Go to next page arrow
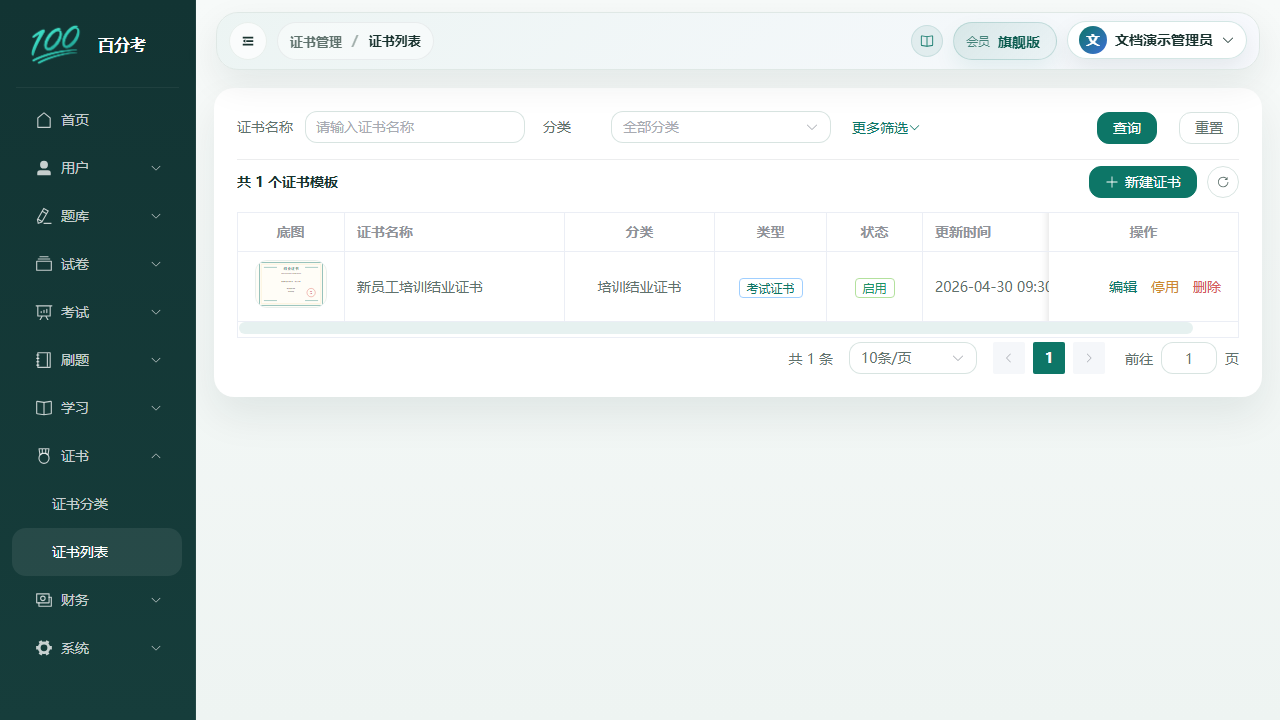Screen dimensions: 1280x720 (1089, 358)
